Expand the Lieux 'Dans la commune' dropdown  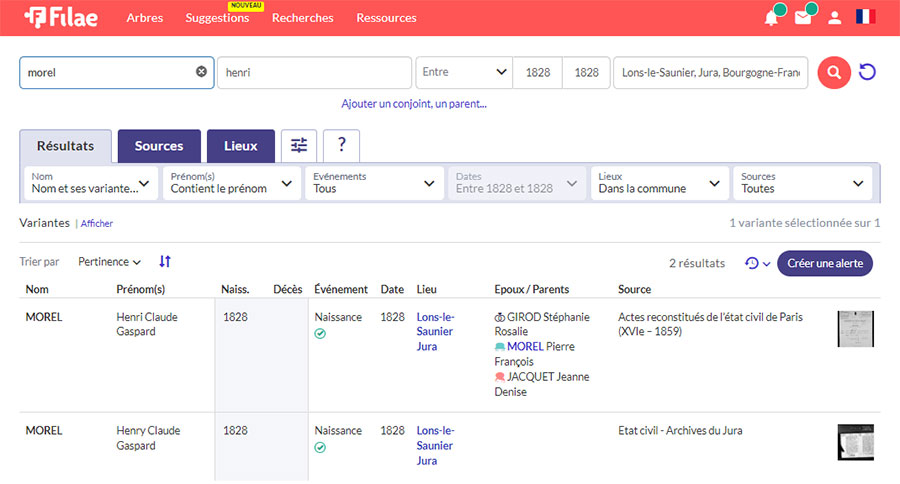[659, 183]
